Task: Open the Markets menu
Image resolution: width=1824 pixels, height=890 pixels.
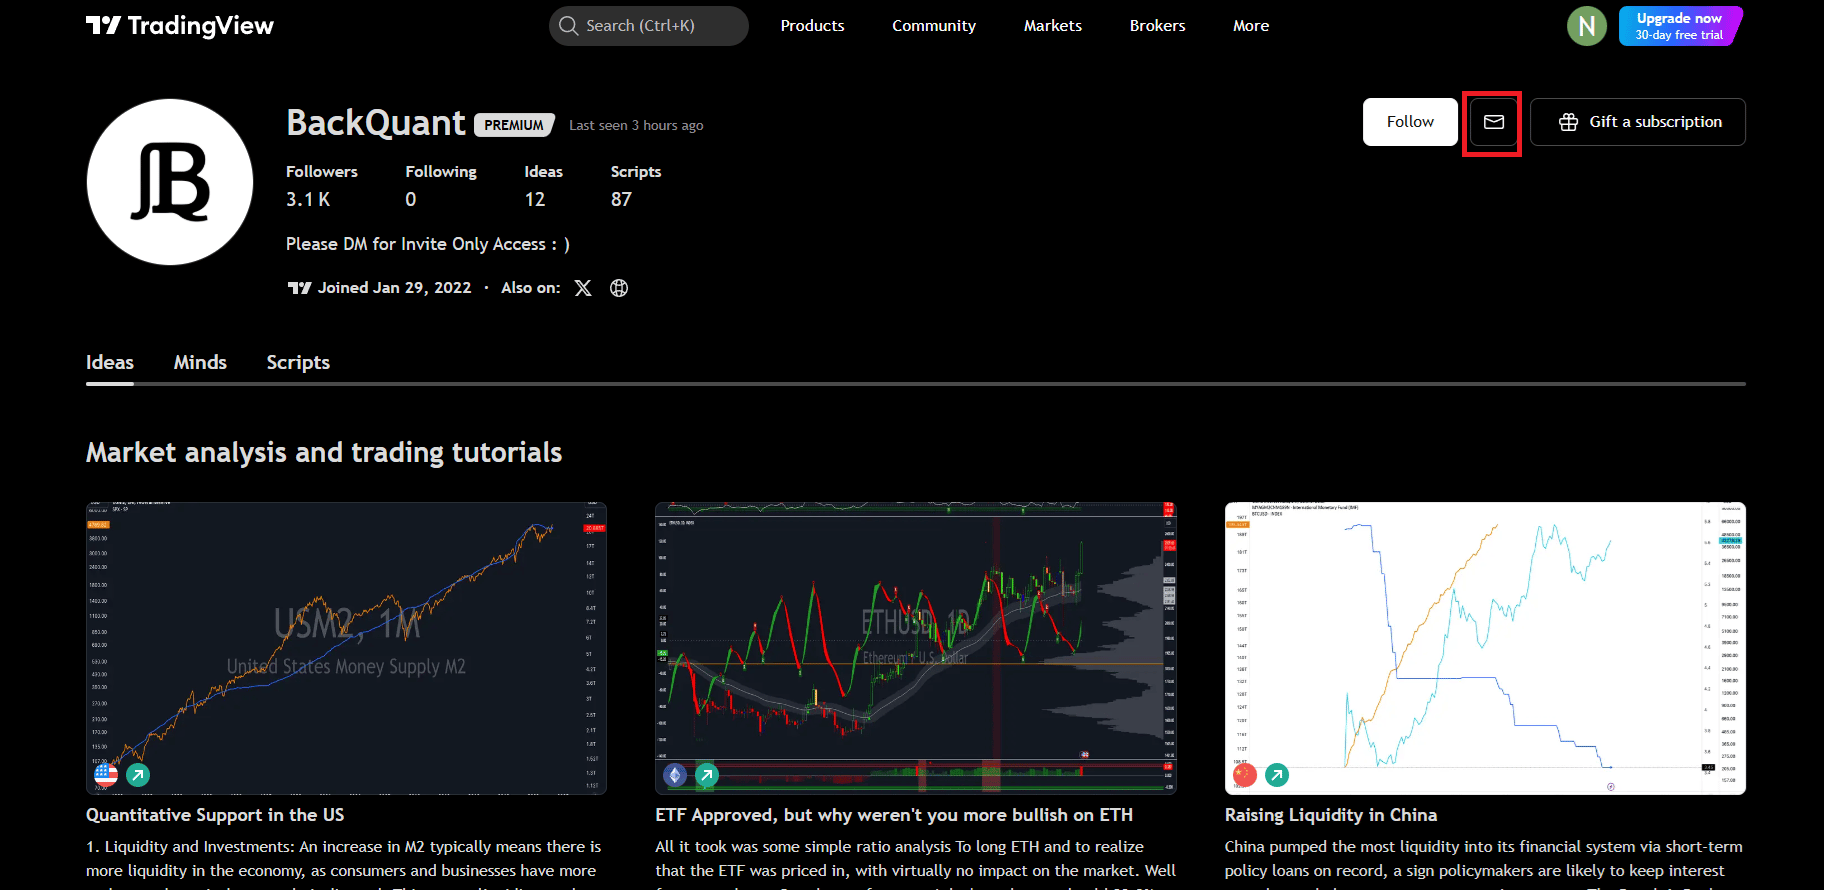Action: pos(1053,26)
